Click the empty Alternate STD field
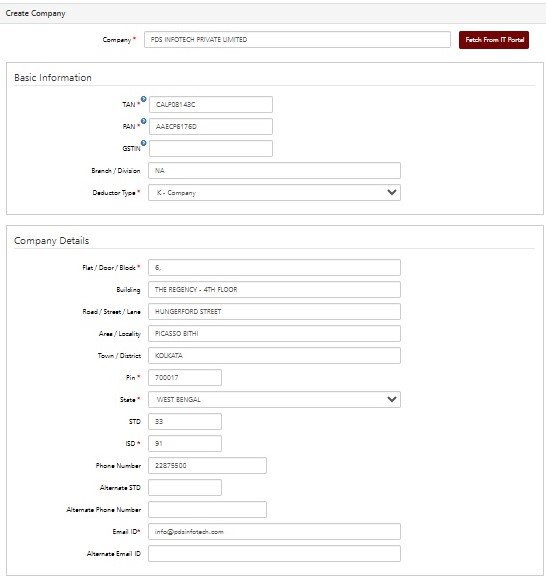 [x=185, y=487]
